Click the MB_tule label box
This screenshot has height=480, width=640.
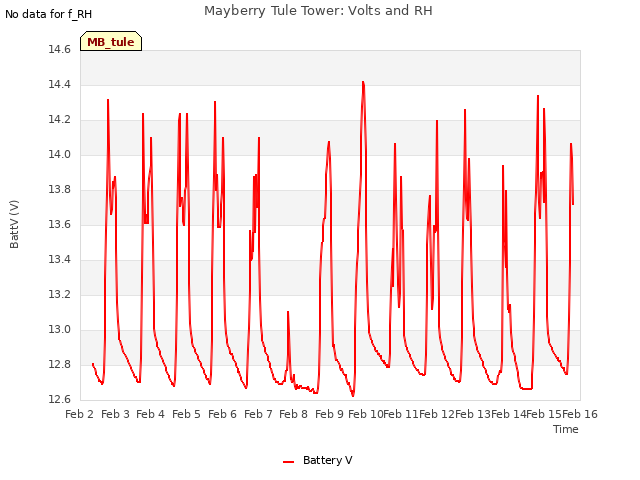[x=111, y=41]
